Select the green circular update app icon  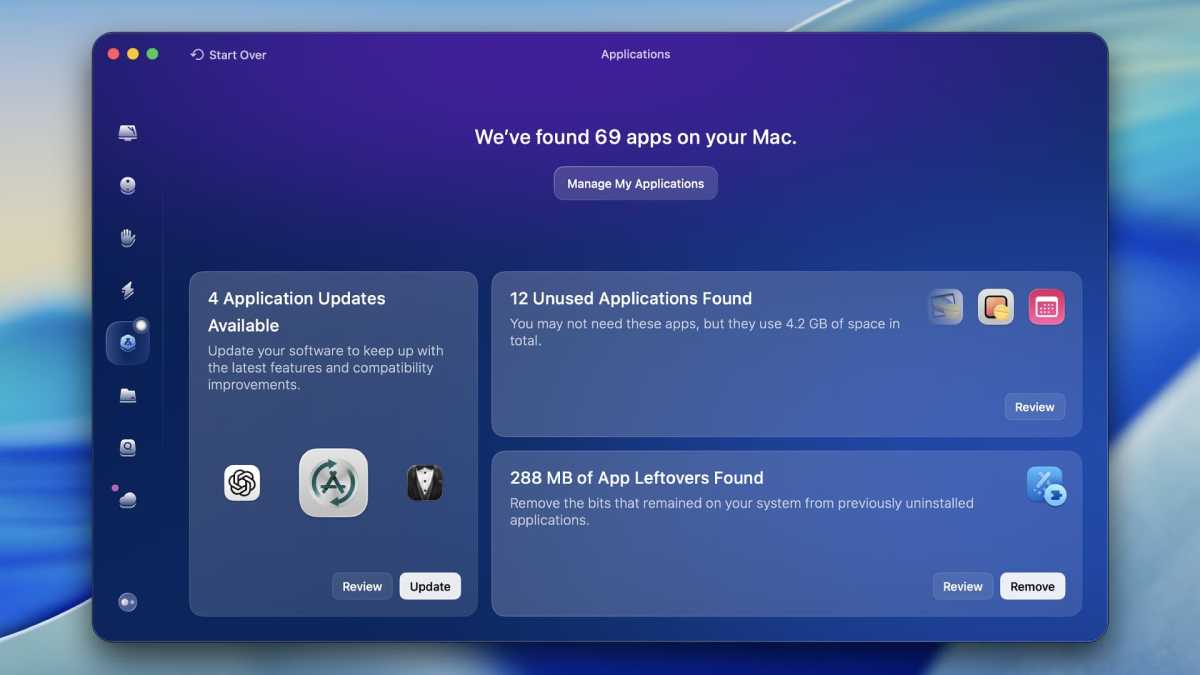[x=333, y=482]
